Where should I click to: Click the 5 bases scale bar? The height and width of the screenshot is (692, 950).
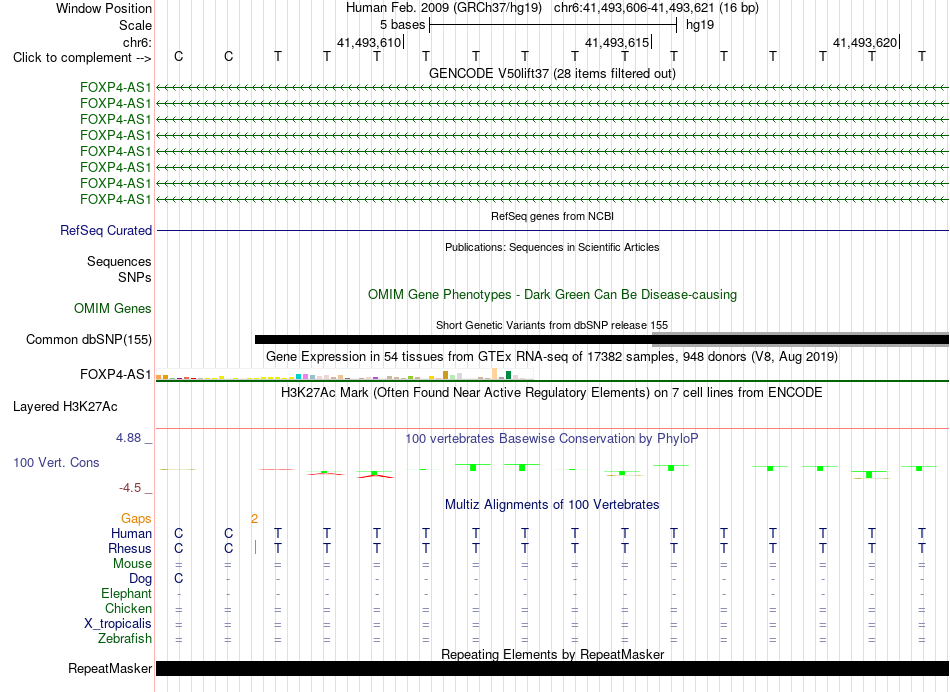[553, 25]
